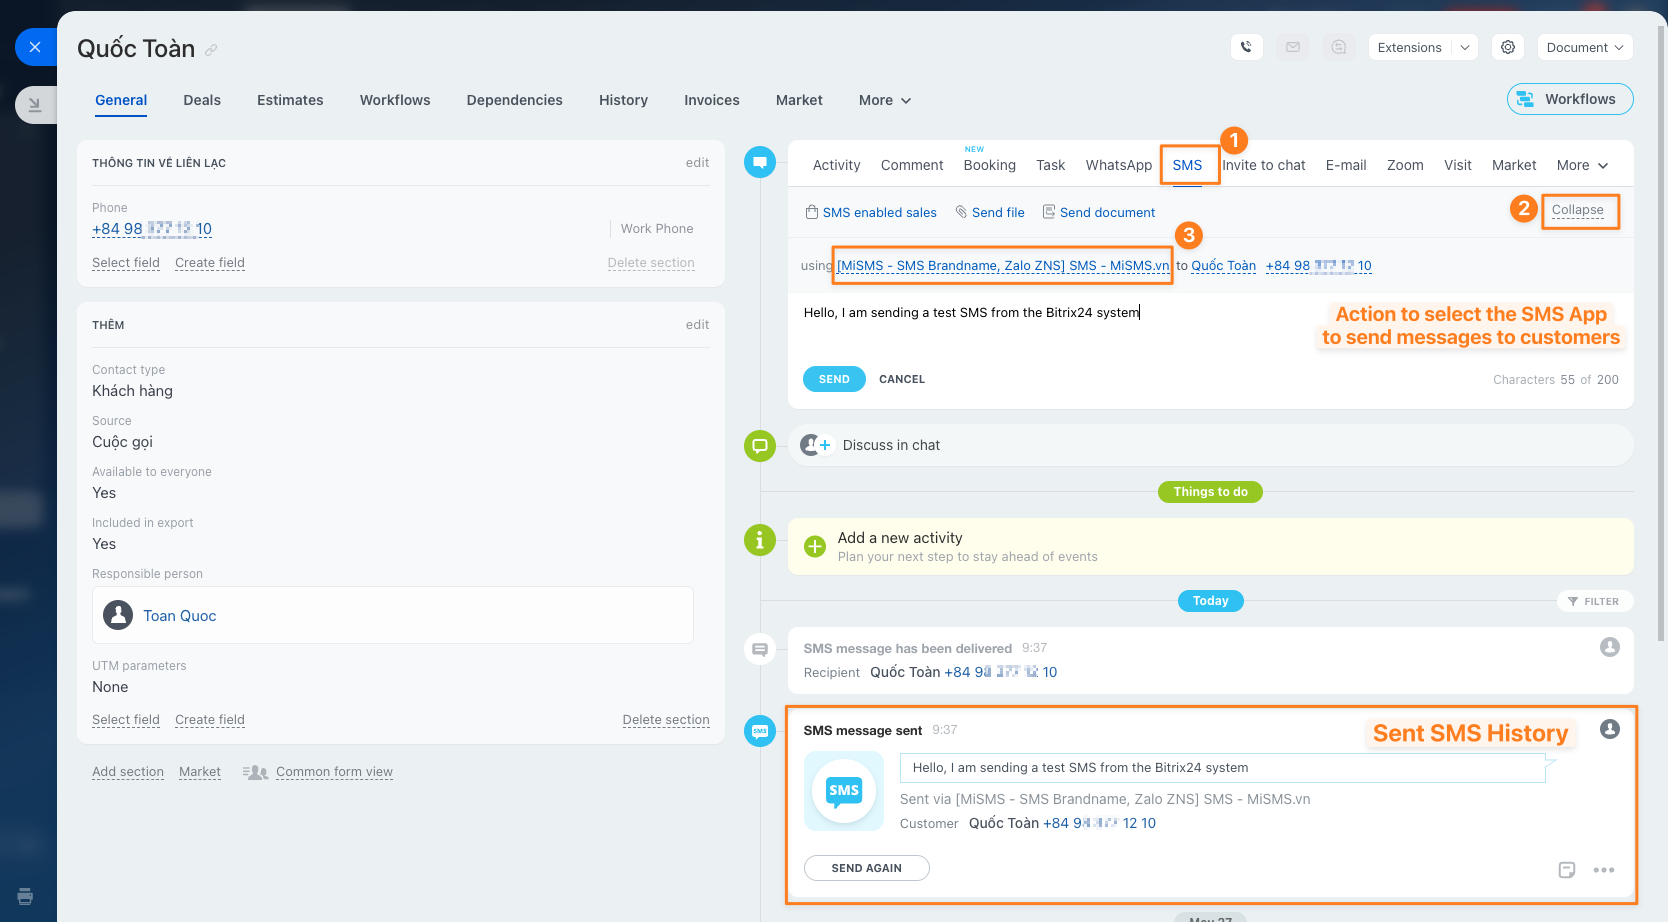Viewport: 1668px width, 922px height.
Task: Click the SEND AGAIN button
Action: pyautogui.click(x=866, y=868)
